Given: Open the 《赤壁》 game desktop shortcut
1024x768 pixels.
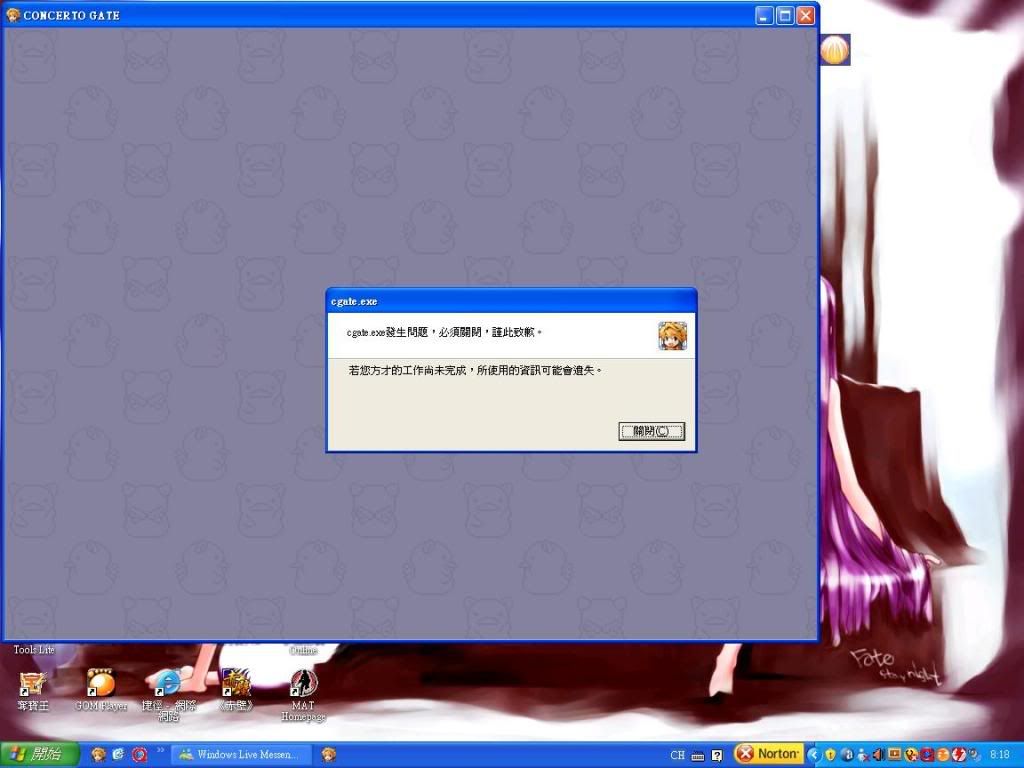Looking at the screenshot, I should point(235,684).
